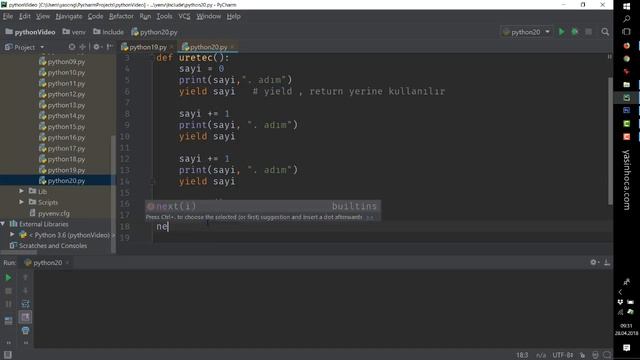
Task: Open Run panel settings gear
Action: point(594,262)
